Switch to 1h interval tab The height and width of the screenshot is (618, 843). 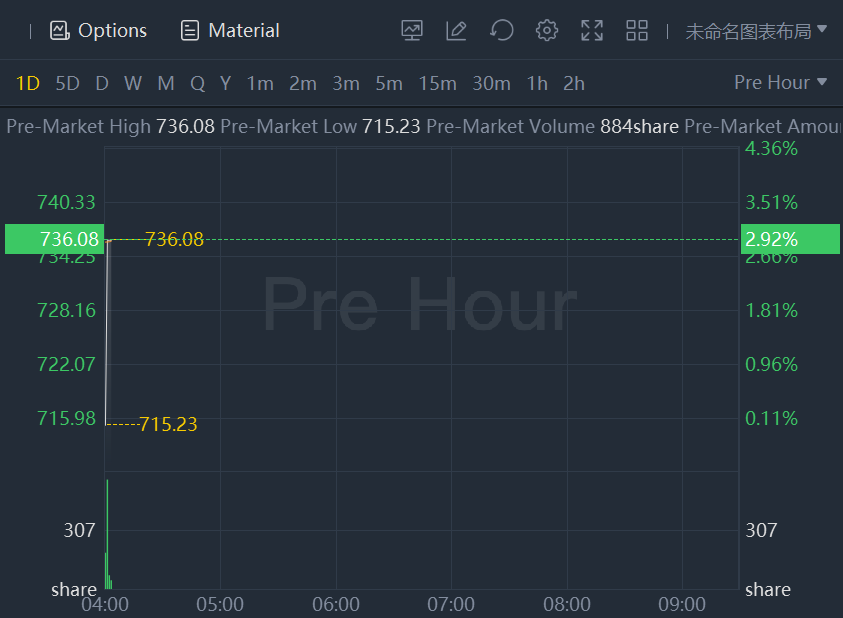pos(537,83)
